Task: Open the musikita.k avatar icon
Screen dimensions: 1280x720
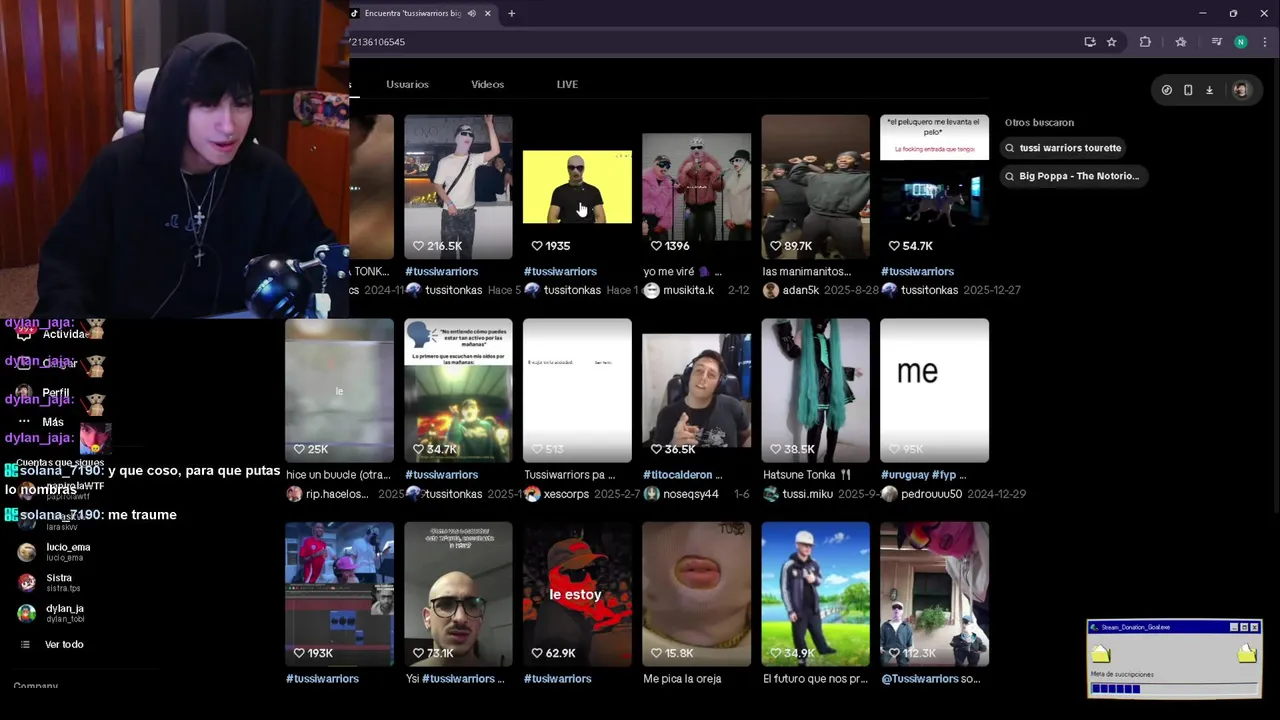Action: click(652, 290)
